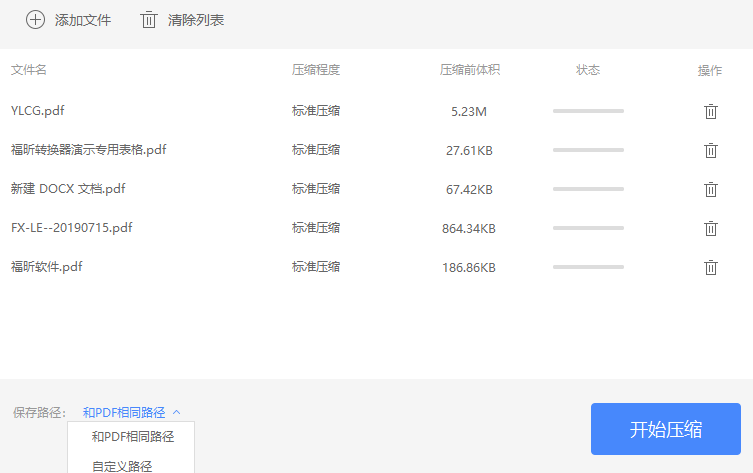The height and width of the screenshot is (473, 753).
Task: Remove 福昕软件.pdf using trash icon
Action: click(x=711, y=267)
